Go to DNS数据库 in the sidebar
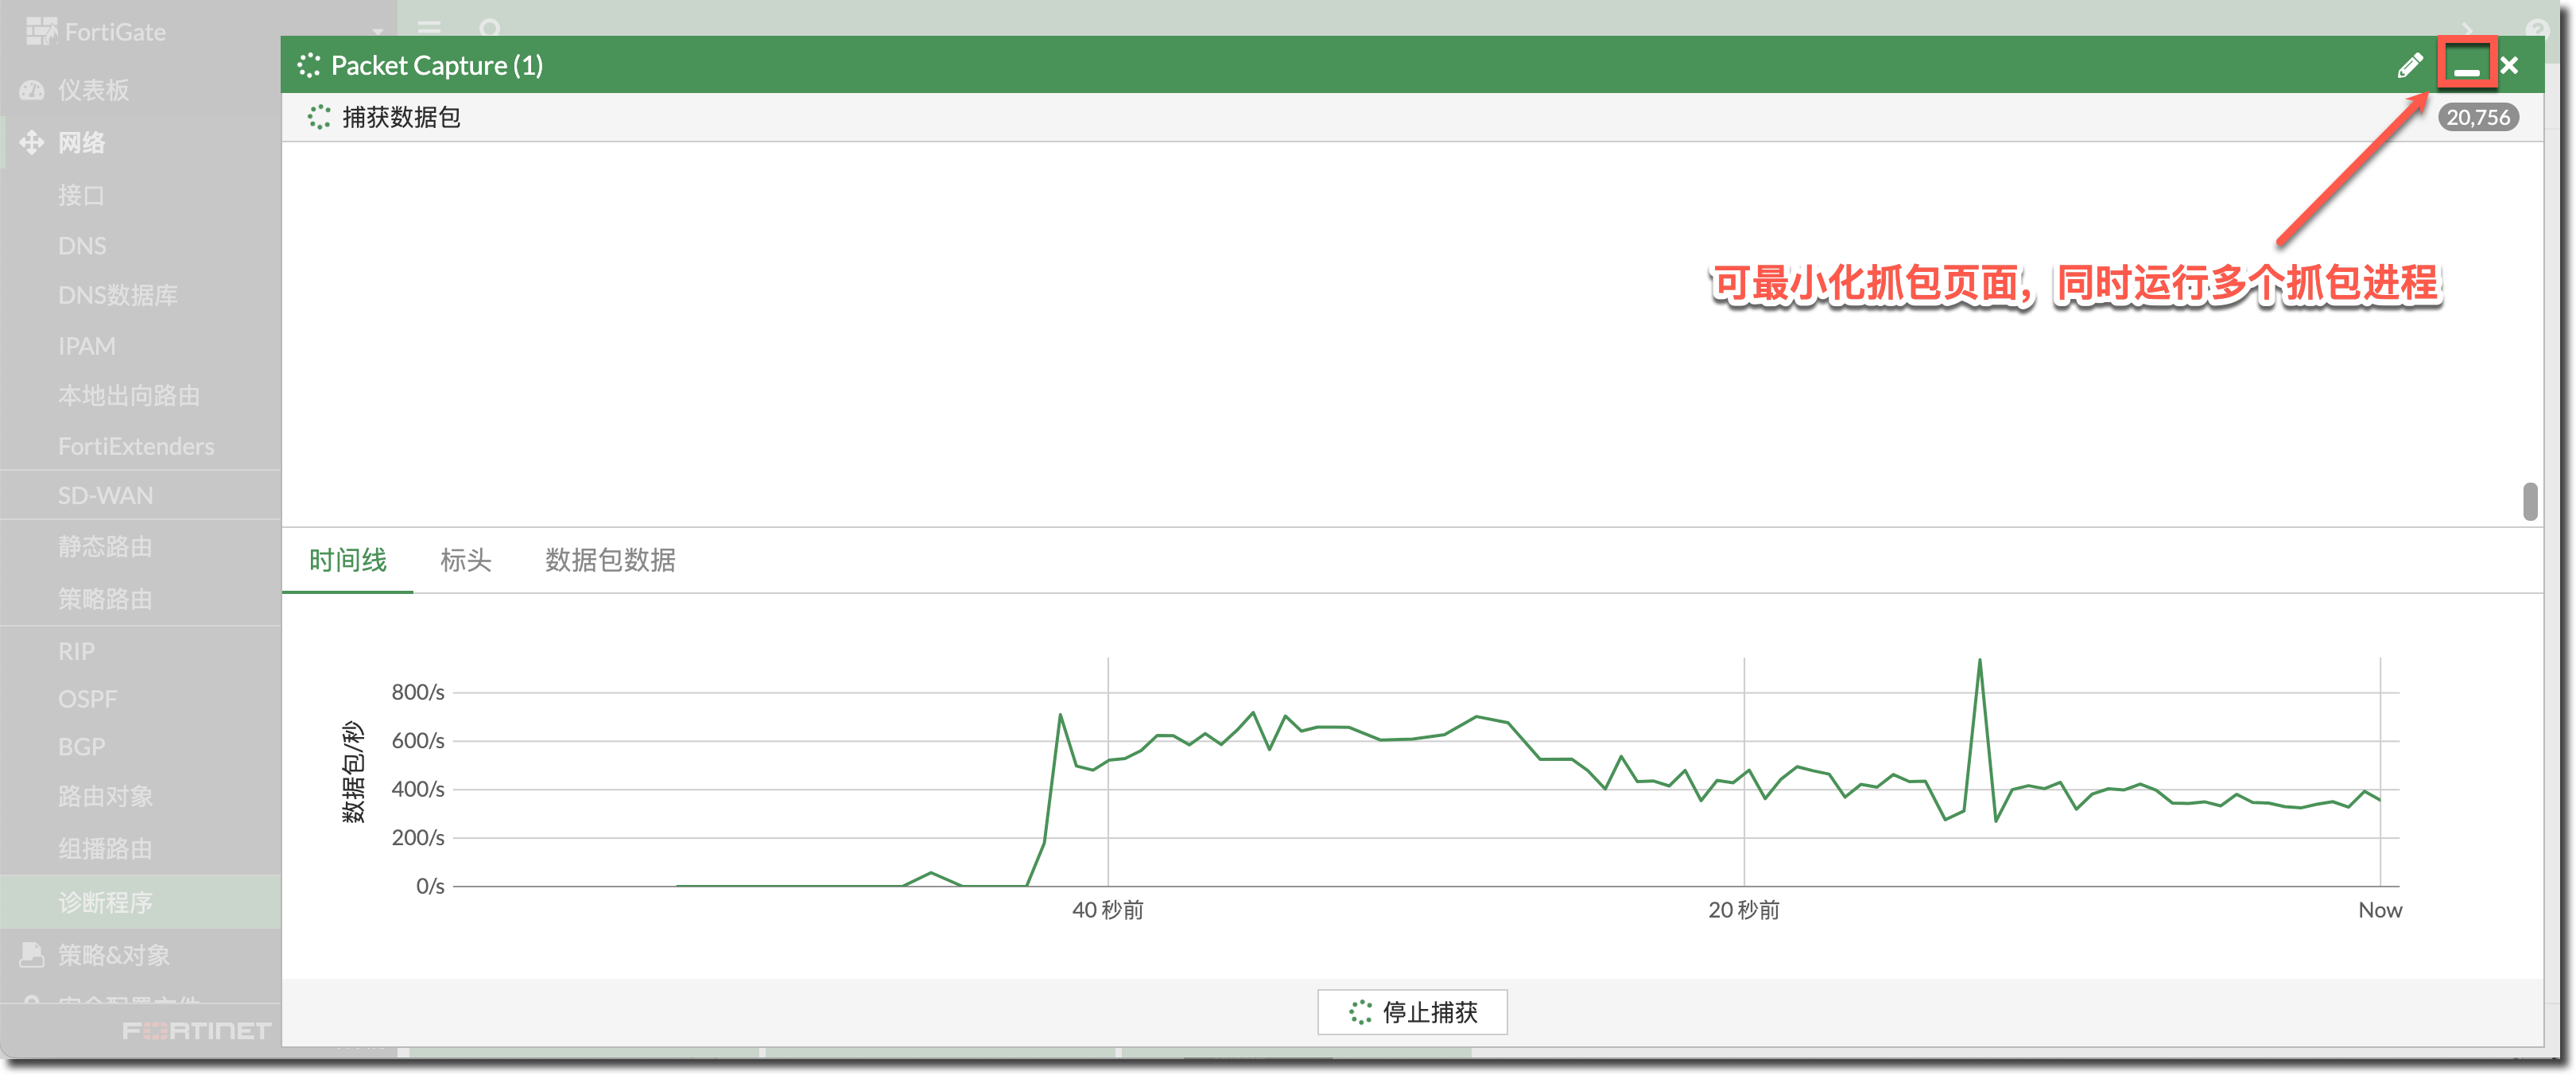This screenshot has height=1075, width=2576. [x=117, y=295]
